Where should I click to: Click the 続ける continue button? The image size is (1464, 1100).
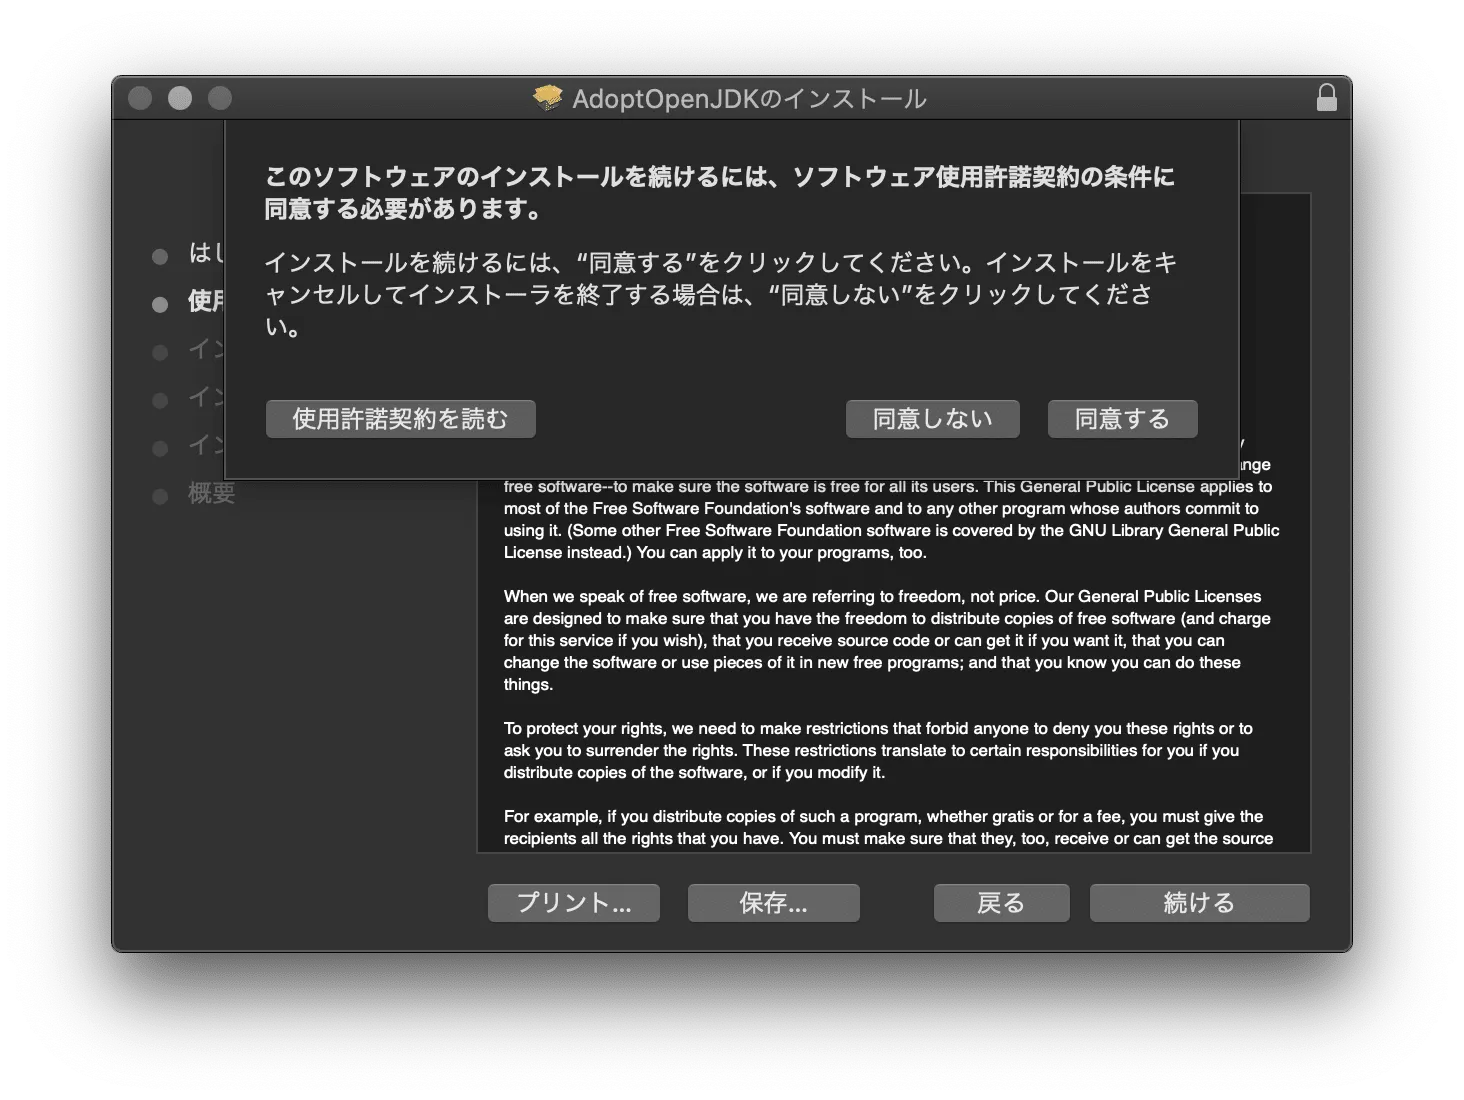[1199, 903]
